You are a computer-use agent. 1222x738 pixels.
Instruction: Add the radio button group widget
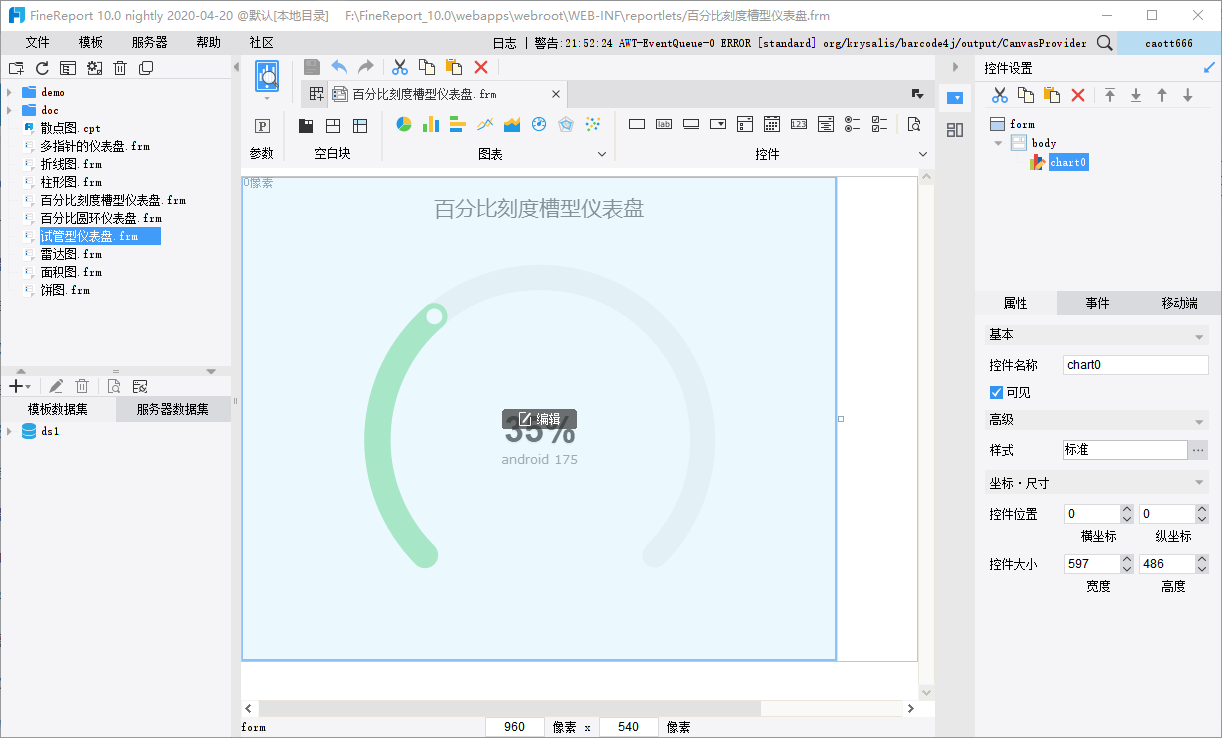coord(853,125)
